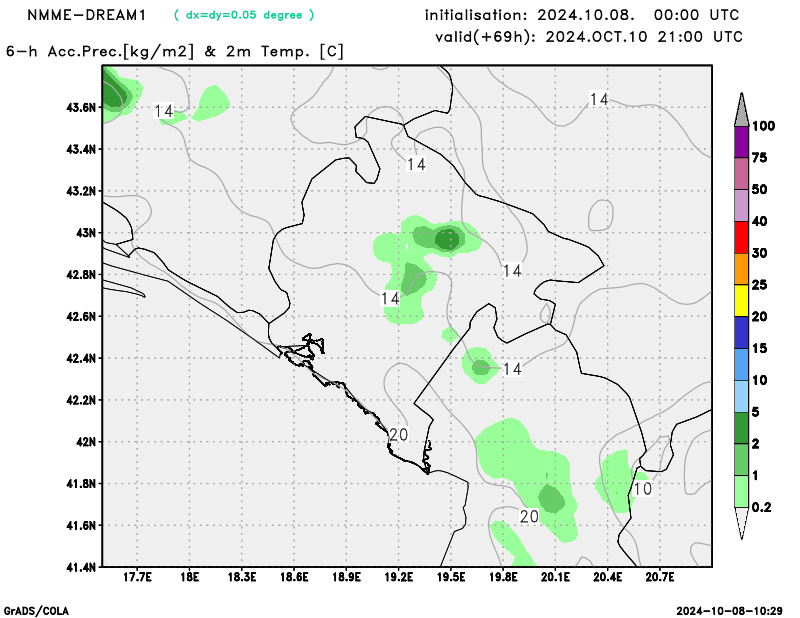Click the 2024-10-08-10:29 timestamp

pyautogui.click(x=730, y=611)
